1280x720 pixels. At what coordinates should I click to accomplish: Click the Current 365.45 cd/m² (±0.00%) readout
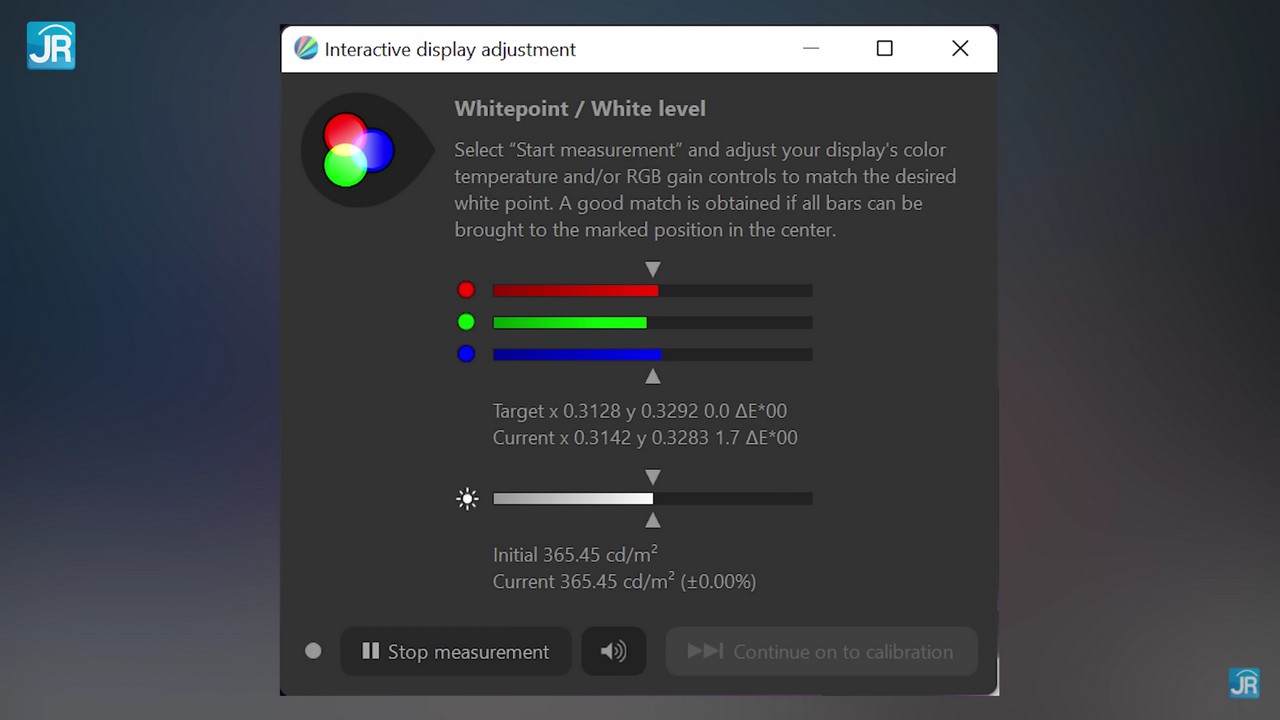point(624,582)
